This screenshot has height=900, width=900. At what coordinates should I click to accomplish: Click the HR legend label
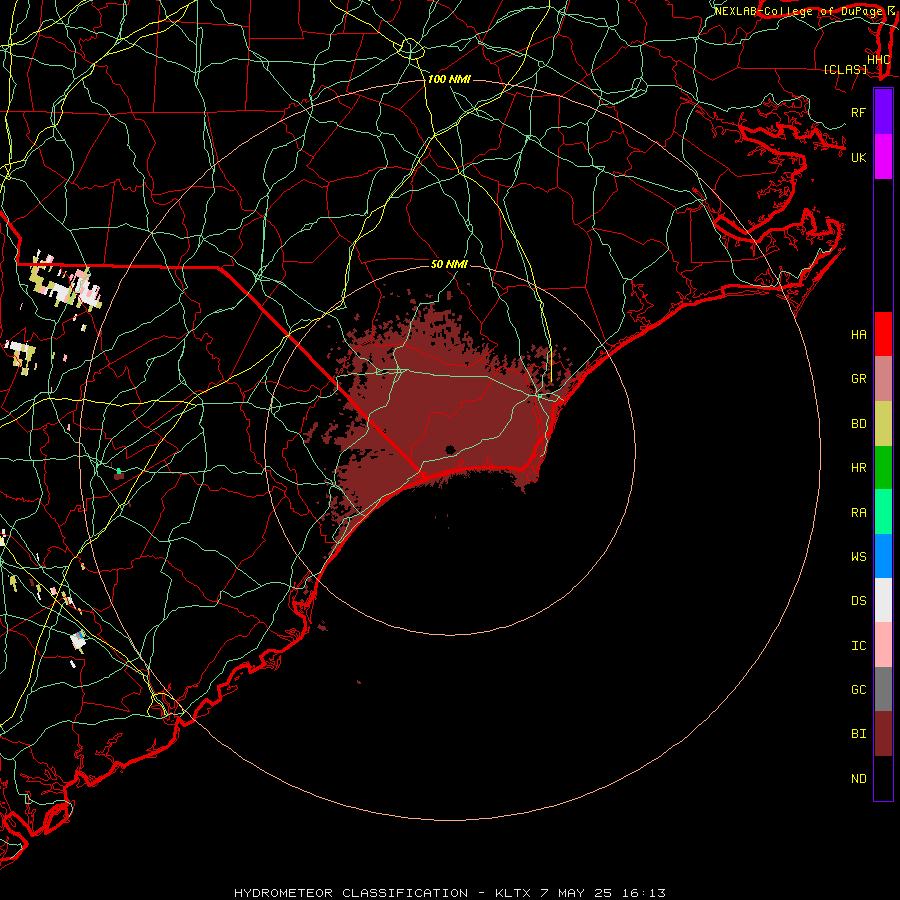click(x=858, y=468)
